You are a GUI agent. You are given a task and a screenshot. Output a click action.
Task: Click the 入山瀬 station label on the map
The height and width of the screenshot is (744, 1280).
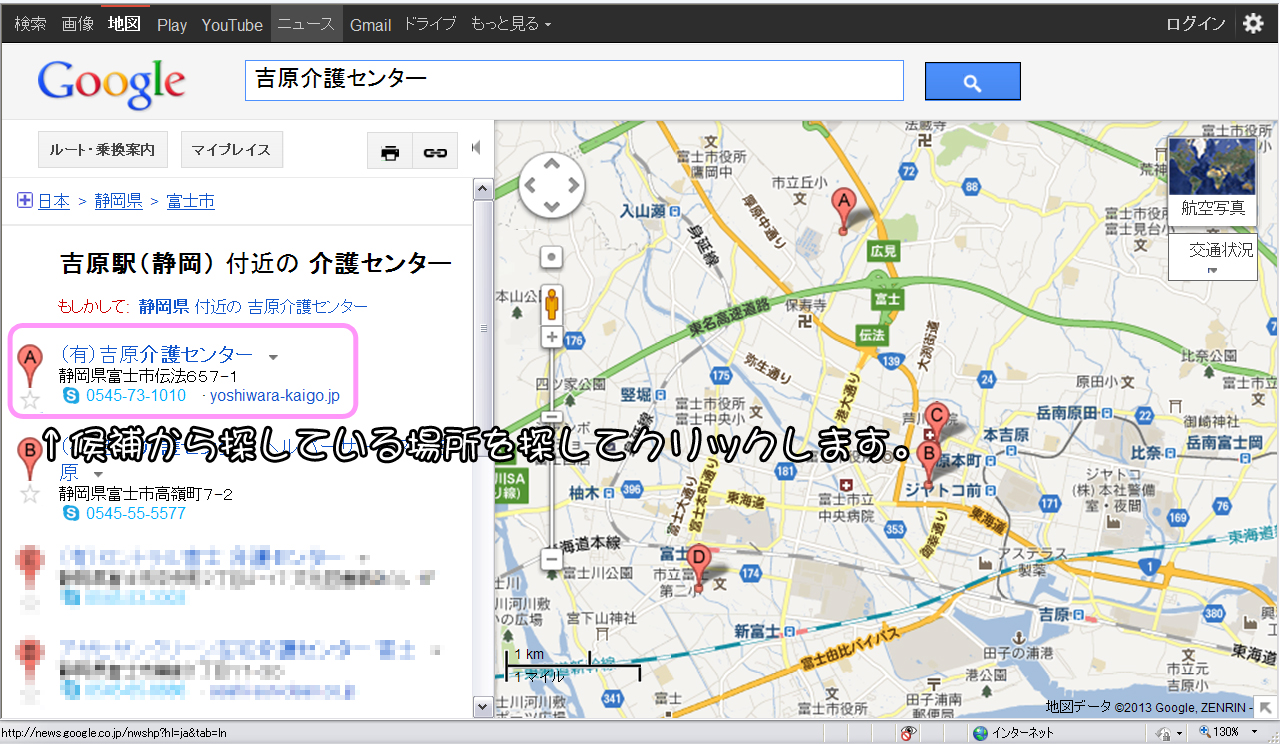click(x=642, y=211)
